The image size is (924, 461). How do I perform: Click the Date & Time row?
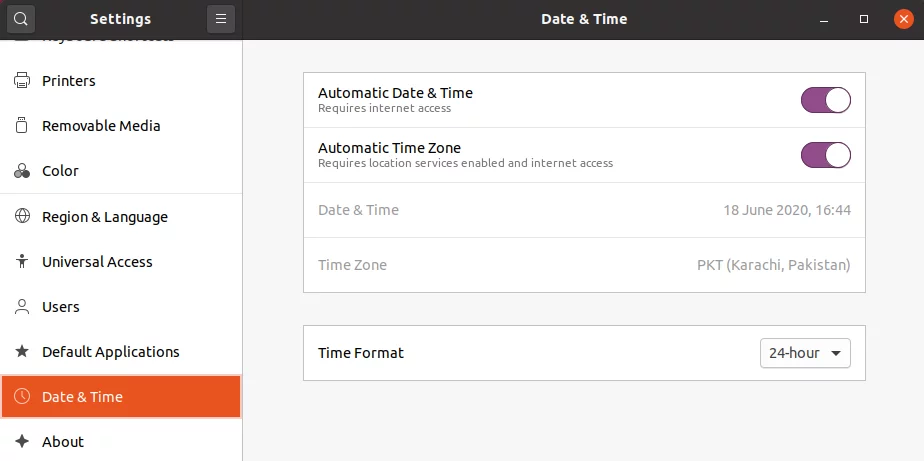[x=584, y=210]
